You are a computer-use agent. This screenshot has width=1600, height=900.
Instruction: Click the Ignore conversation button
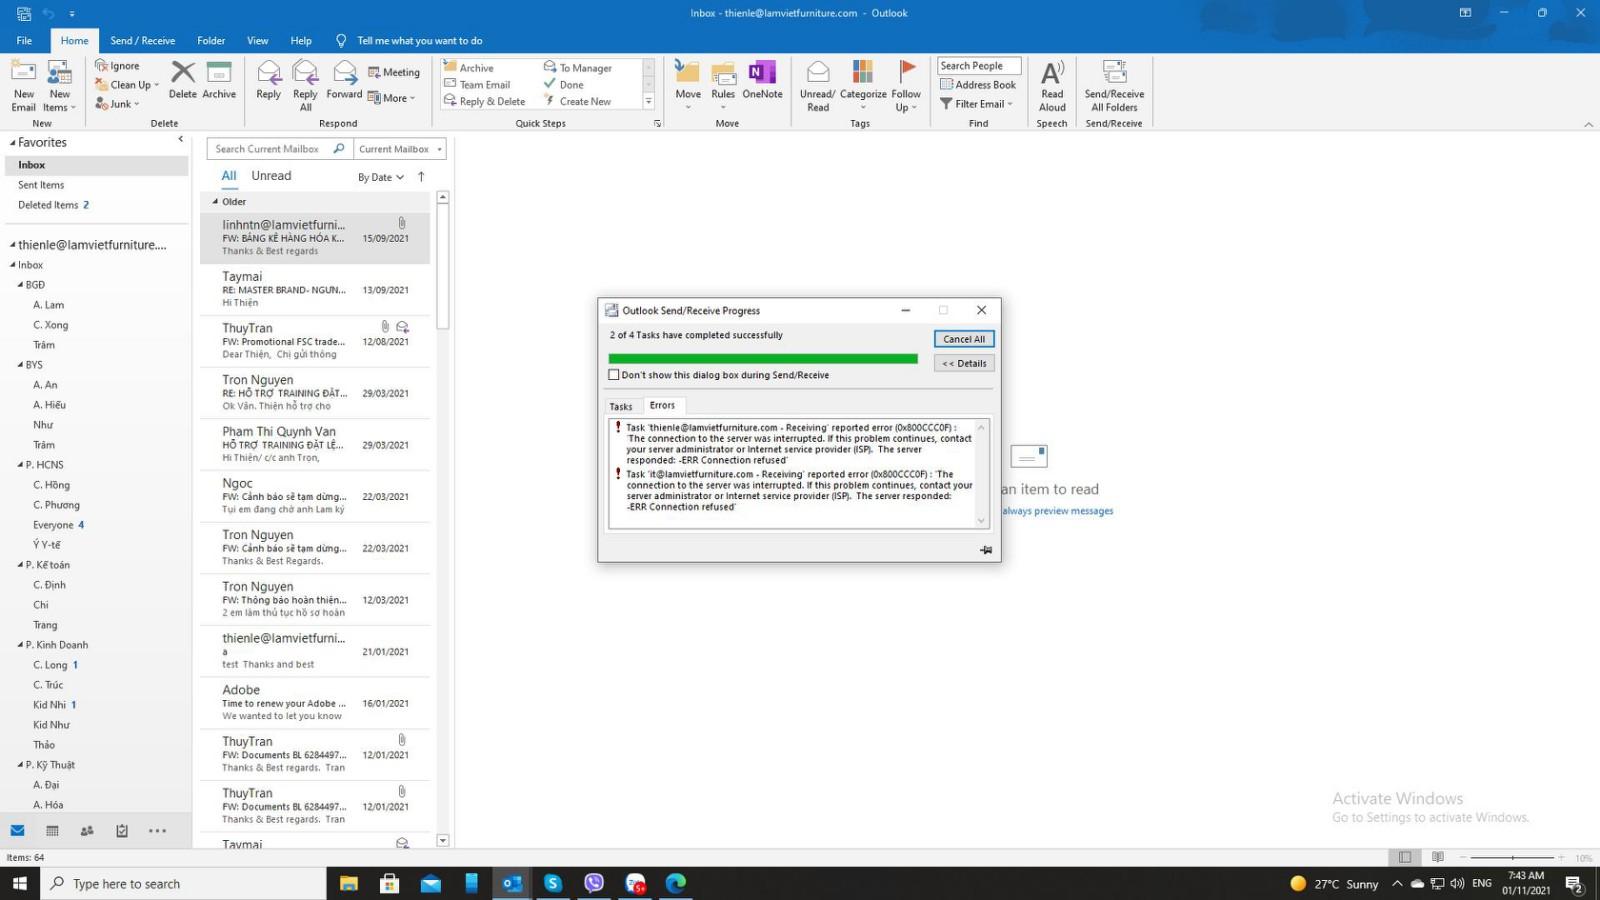coord(118,66)
